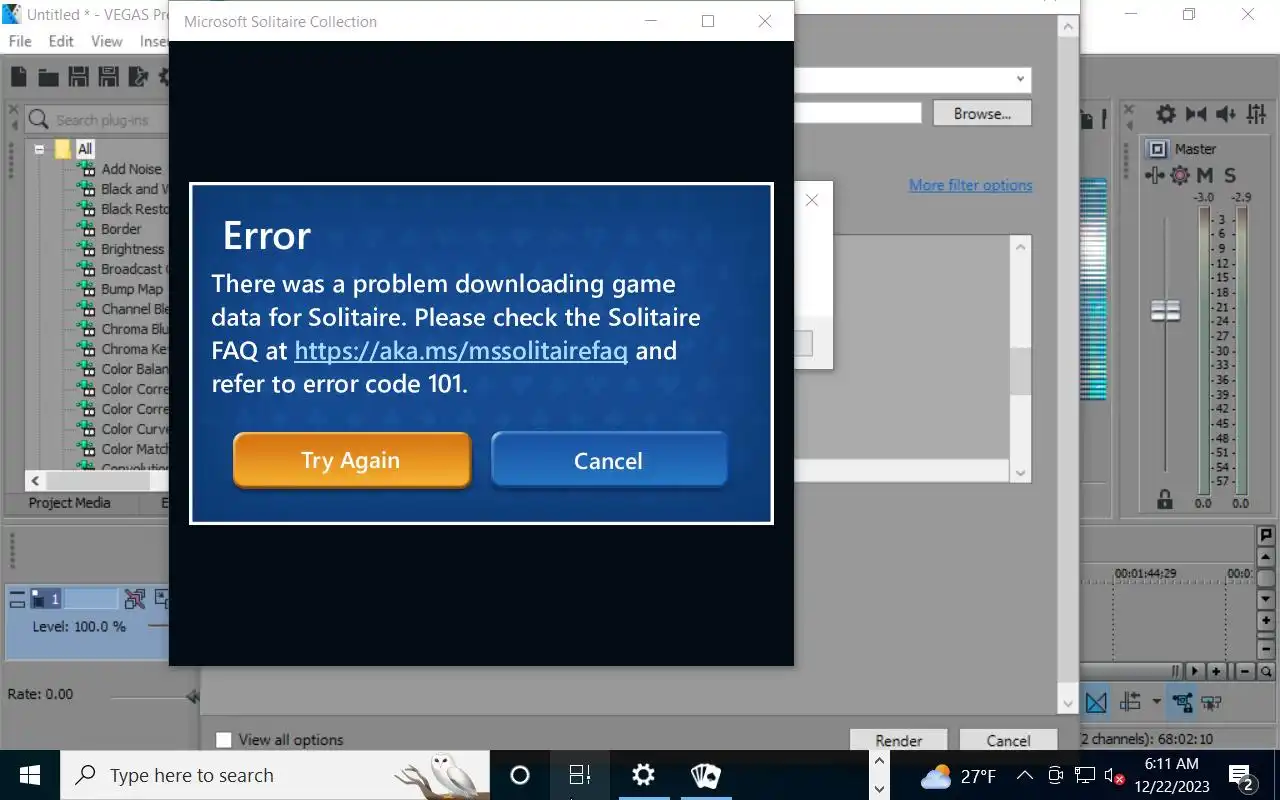Click the Render button

(x=899, y=740)
